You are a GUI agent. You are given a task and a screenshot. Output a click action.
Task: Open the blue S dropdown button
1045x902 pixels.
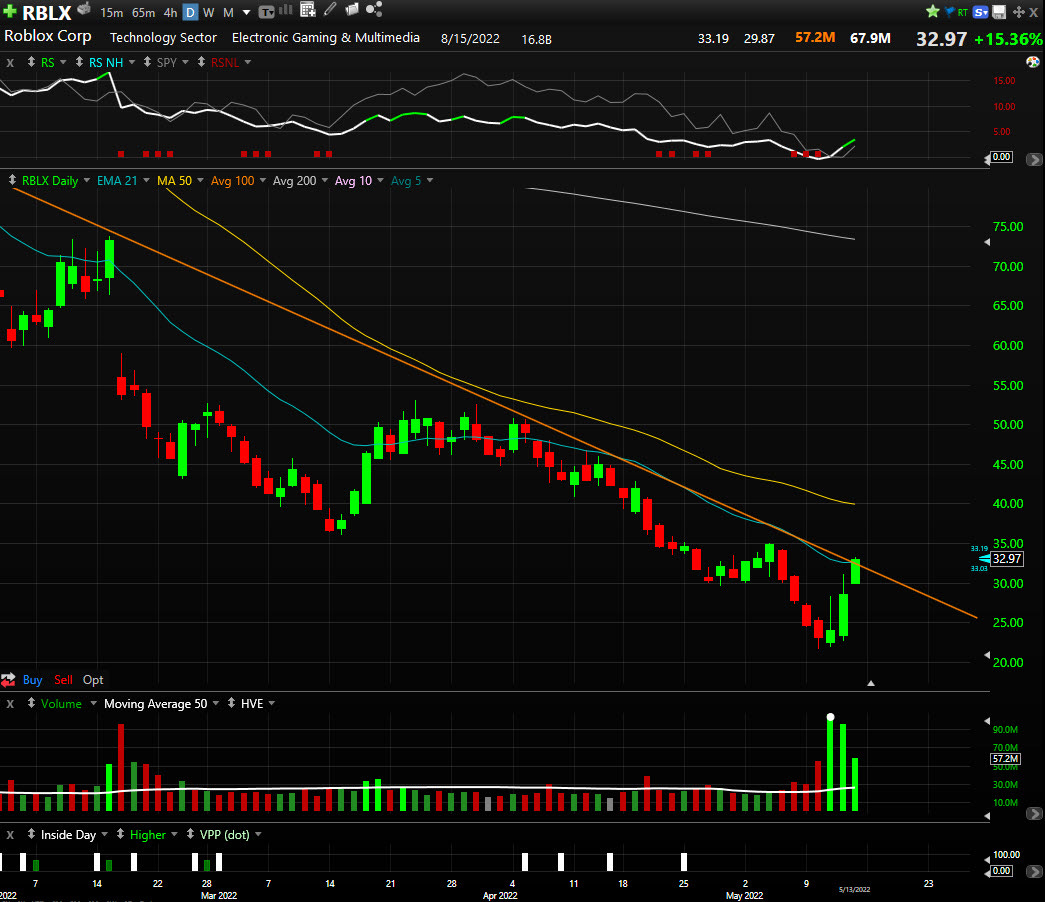(980, 12)
